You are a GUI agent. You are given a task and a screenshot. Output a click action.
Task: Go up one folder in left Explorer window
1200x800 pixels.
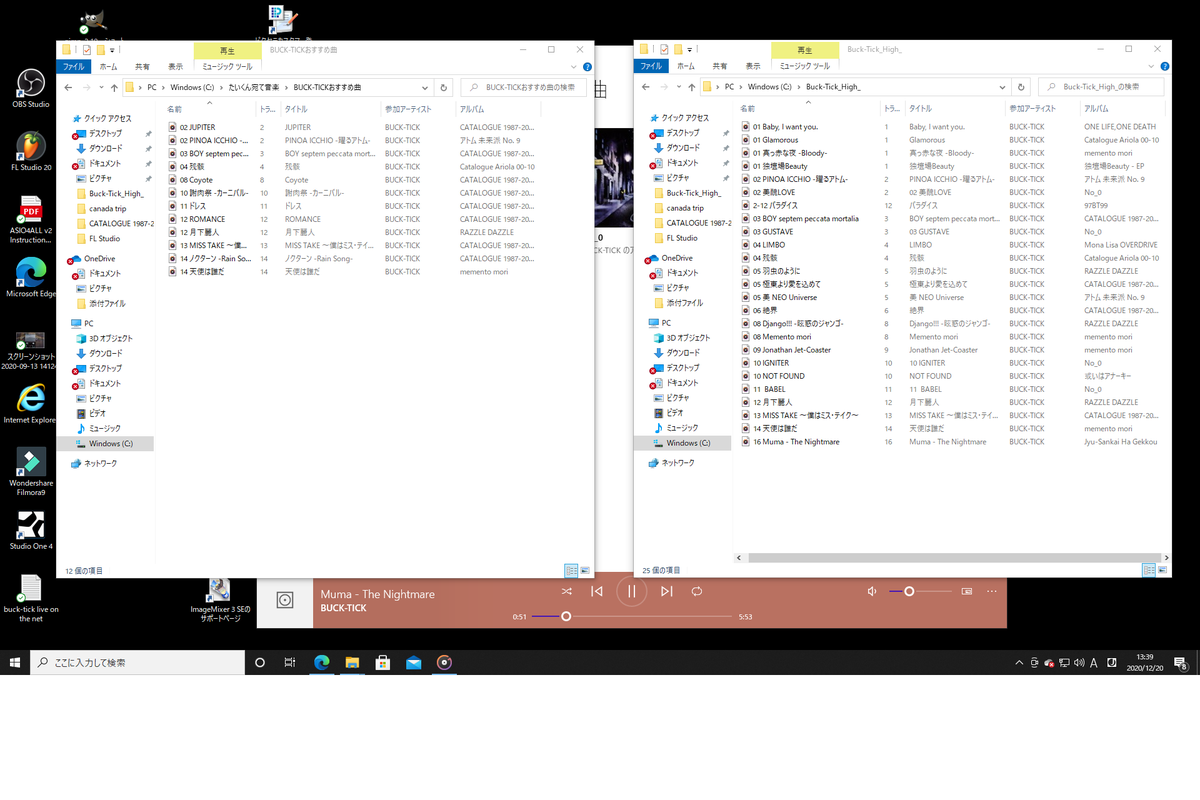[112, 87]
